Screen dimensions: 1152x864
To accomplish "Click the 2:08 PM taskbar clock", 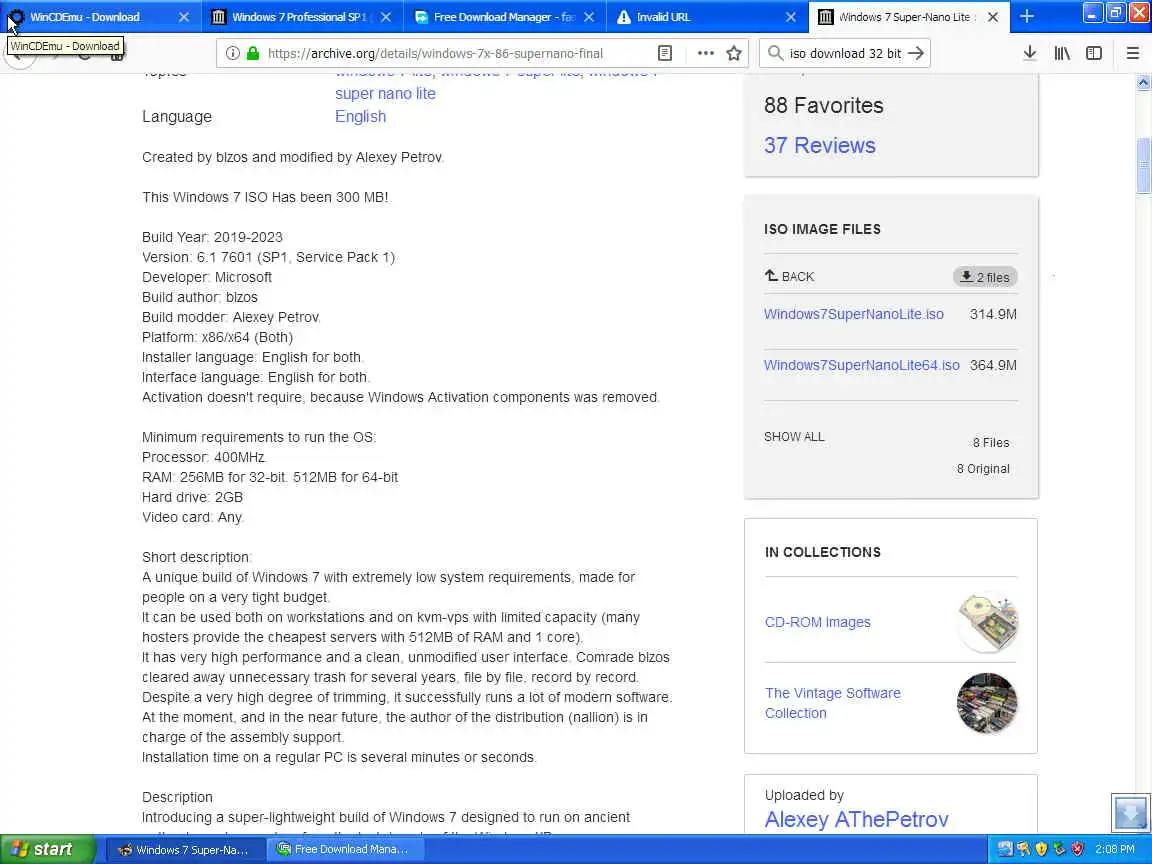I will (x=1114, y=849).
